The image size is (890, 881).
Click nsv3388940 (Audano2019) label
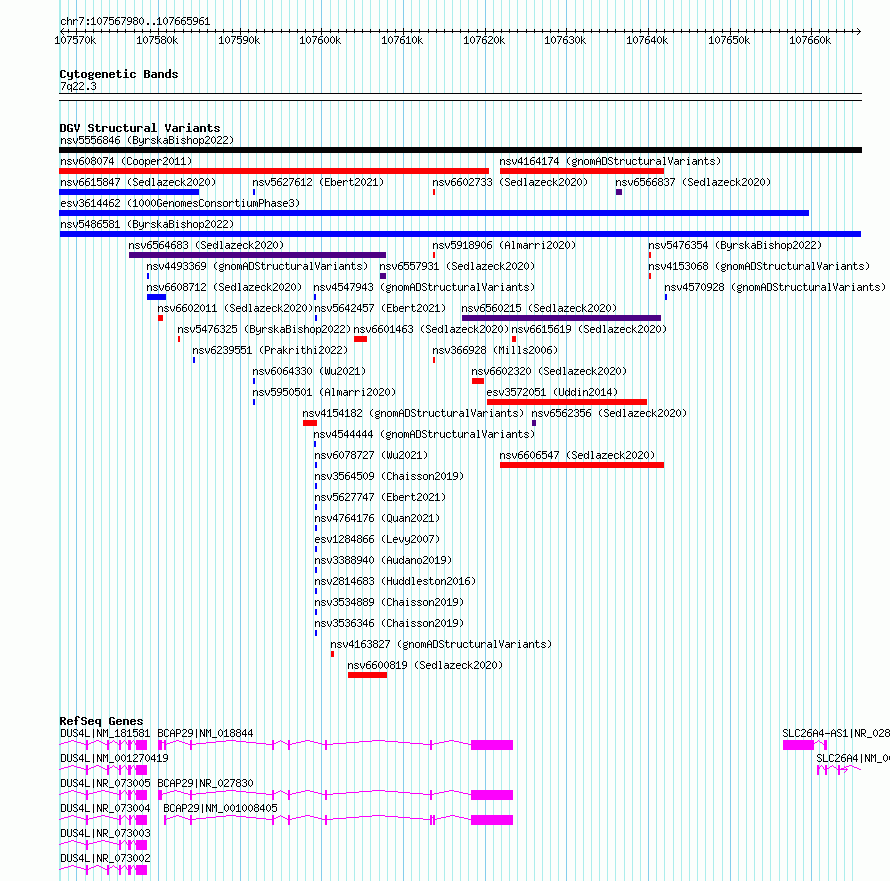[383, 560]
